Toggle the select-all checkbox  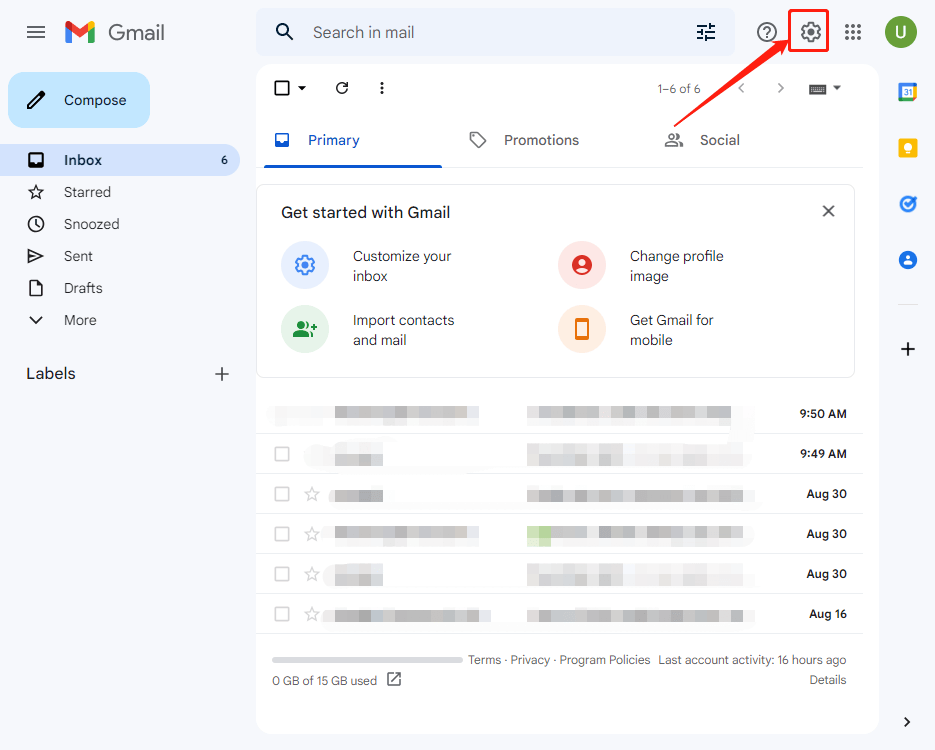282,88
